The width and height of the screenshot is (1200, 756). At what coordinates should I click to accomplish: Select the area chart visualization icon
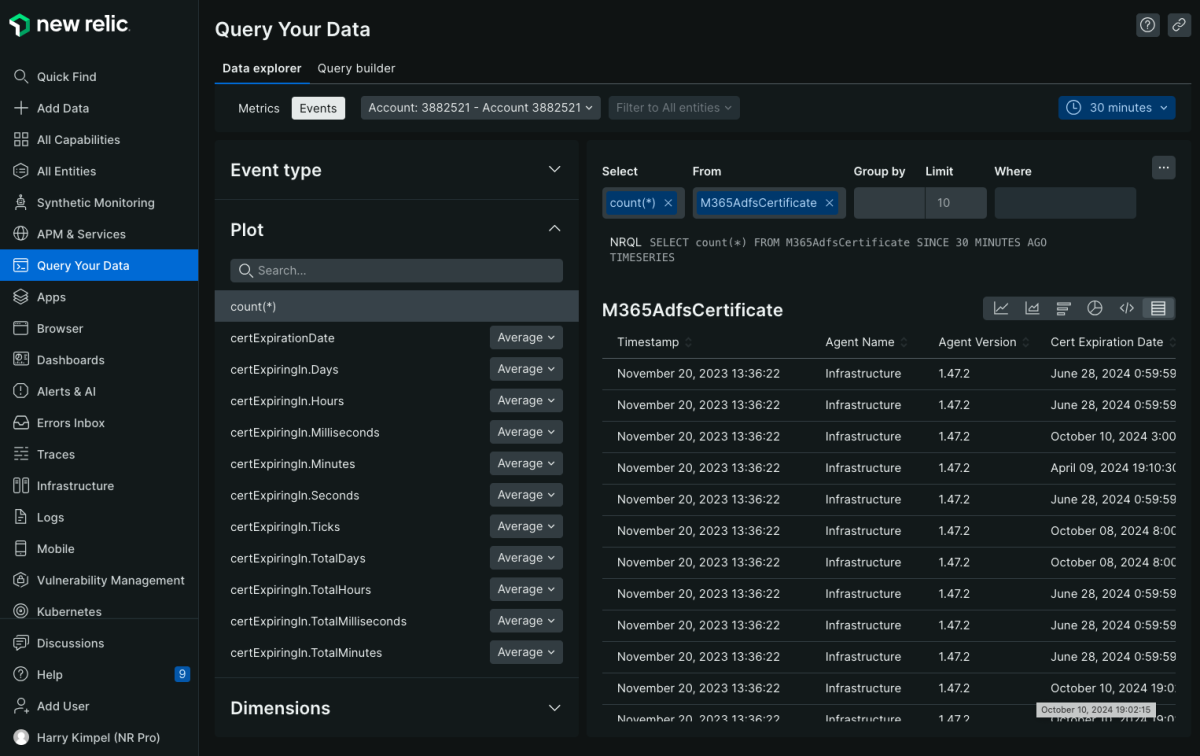pos(1032,308)
